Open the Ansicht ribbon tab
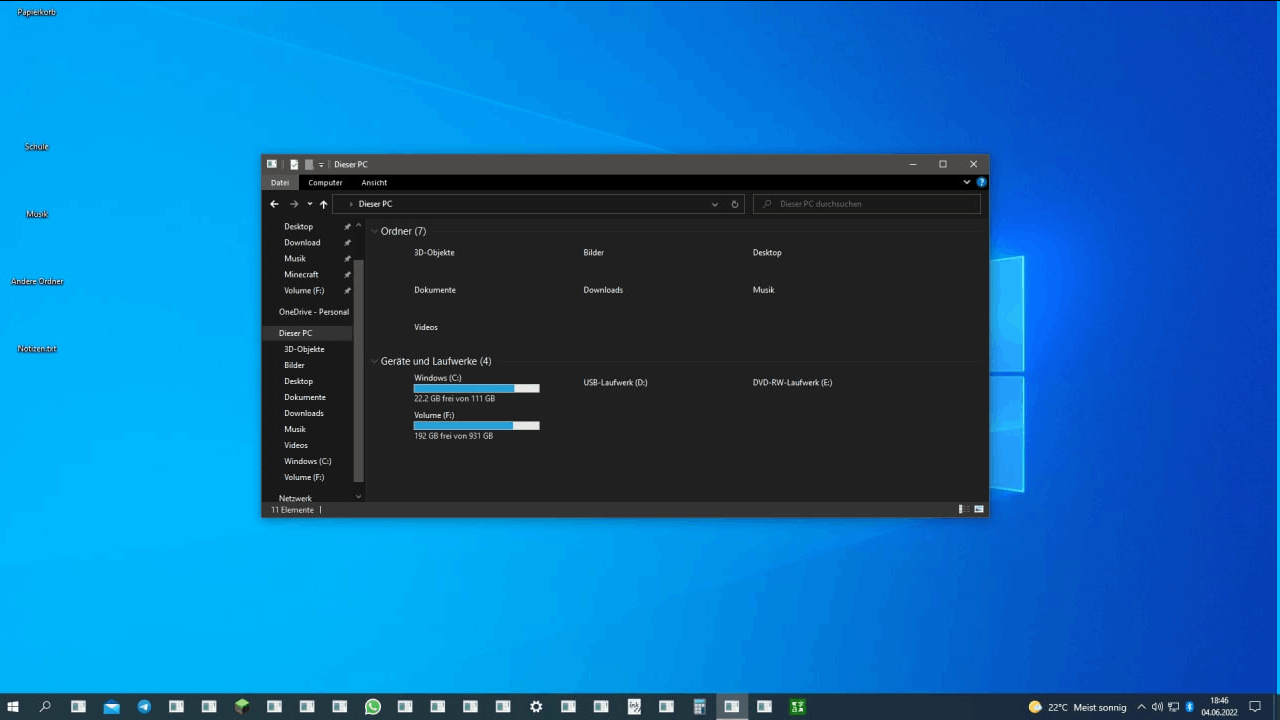The width and height of the screenshot is (1280, 720). click(x=374, y=183)
